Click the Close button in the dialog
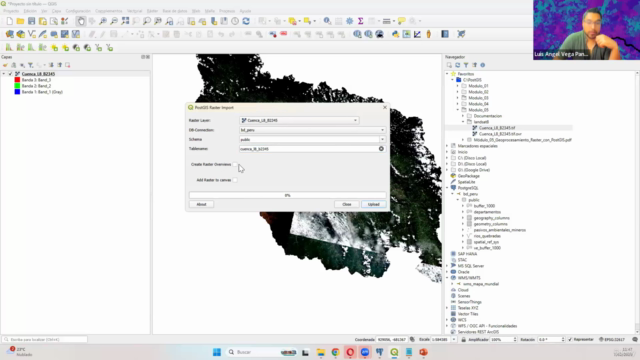Screen dimensions: 640x360 tap(347, 204)
